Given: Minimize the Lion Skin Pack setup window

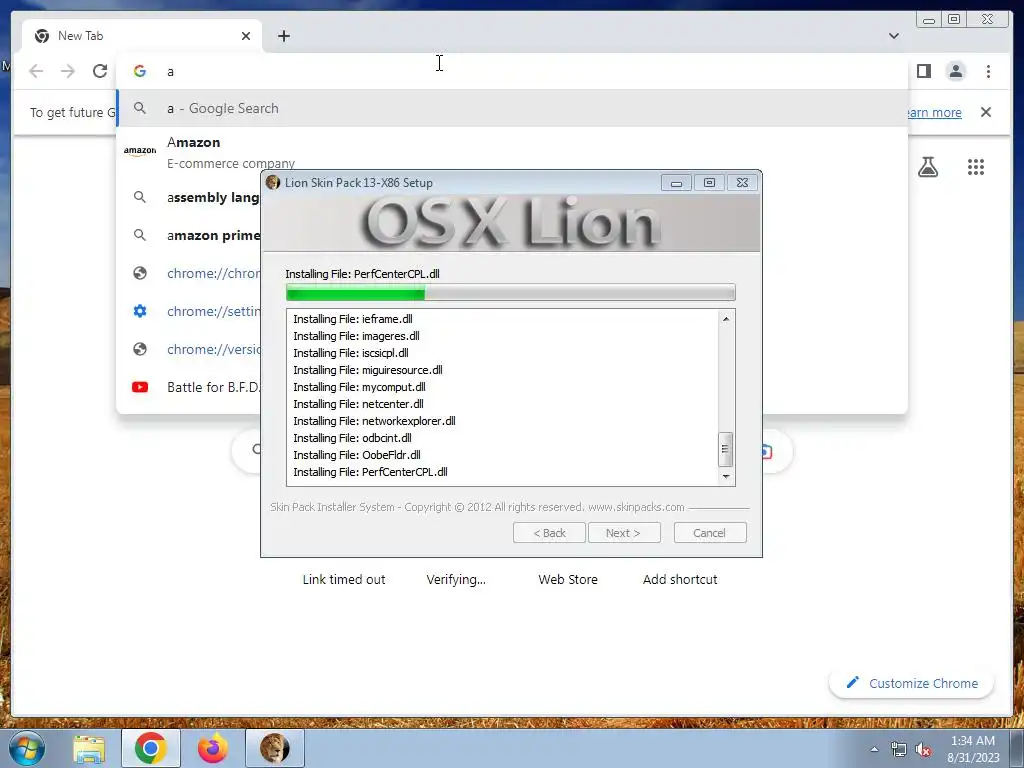Looking at the screenshot, I should coord(676,183).
